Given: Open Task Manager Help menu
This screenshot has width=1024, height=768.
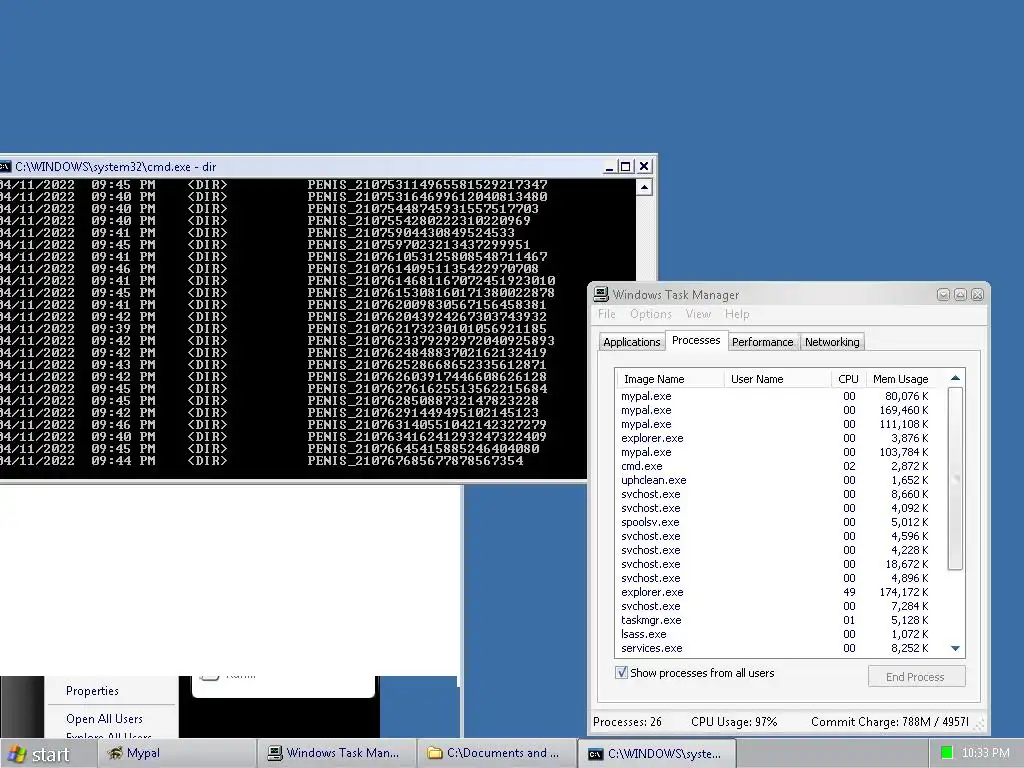Looking at the screenshot, I should click(x=737, y=314).
